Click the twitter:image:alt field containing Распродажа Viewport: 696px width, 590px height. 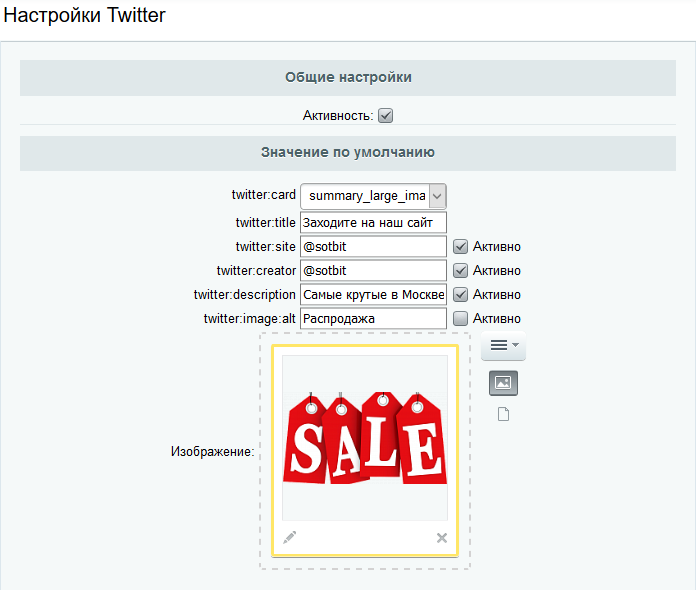(373, 318)
